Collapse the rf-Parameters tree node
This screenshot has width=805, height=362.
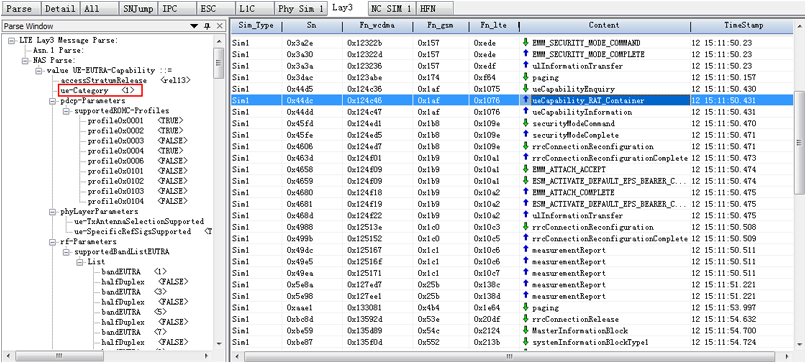(52, 241)
